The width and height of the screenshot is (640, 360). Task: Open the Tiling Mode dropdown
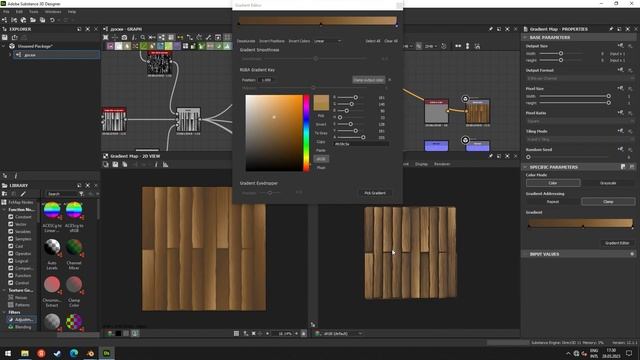[580, 140]
